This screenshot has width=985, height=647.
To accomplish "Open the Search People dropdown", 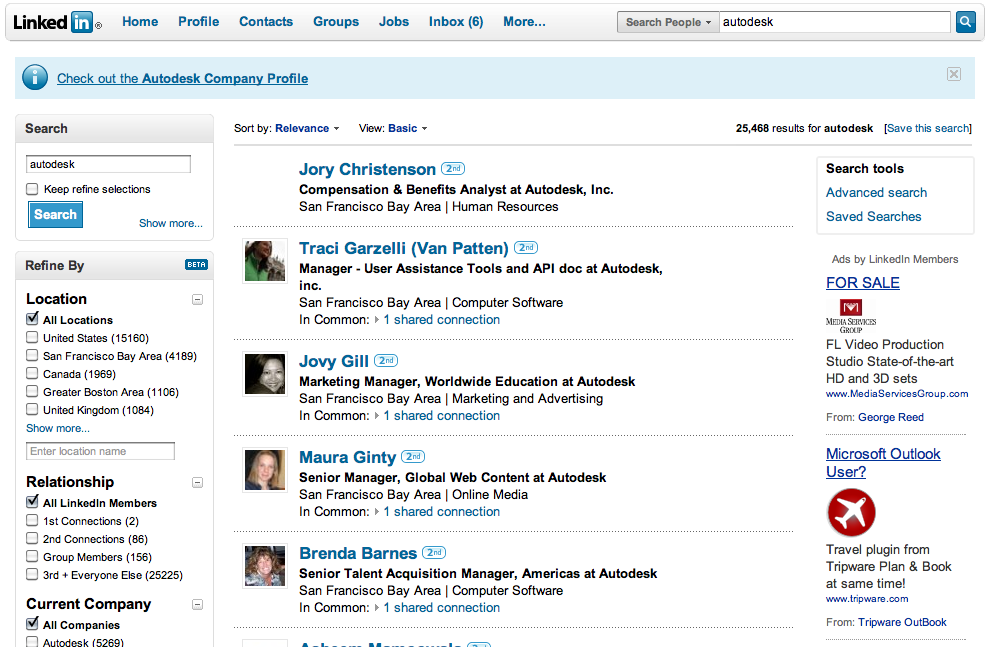I will 668,22.
